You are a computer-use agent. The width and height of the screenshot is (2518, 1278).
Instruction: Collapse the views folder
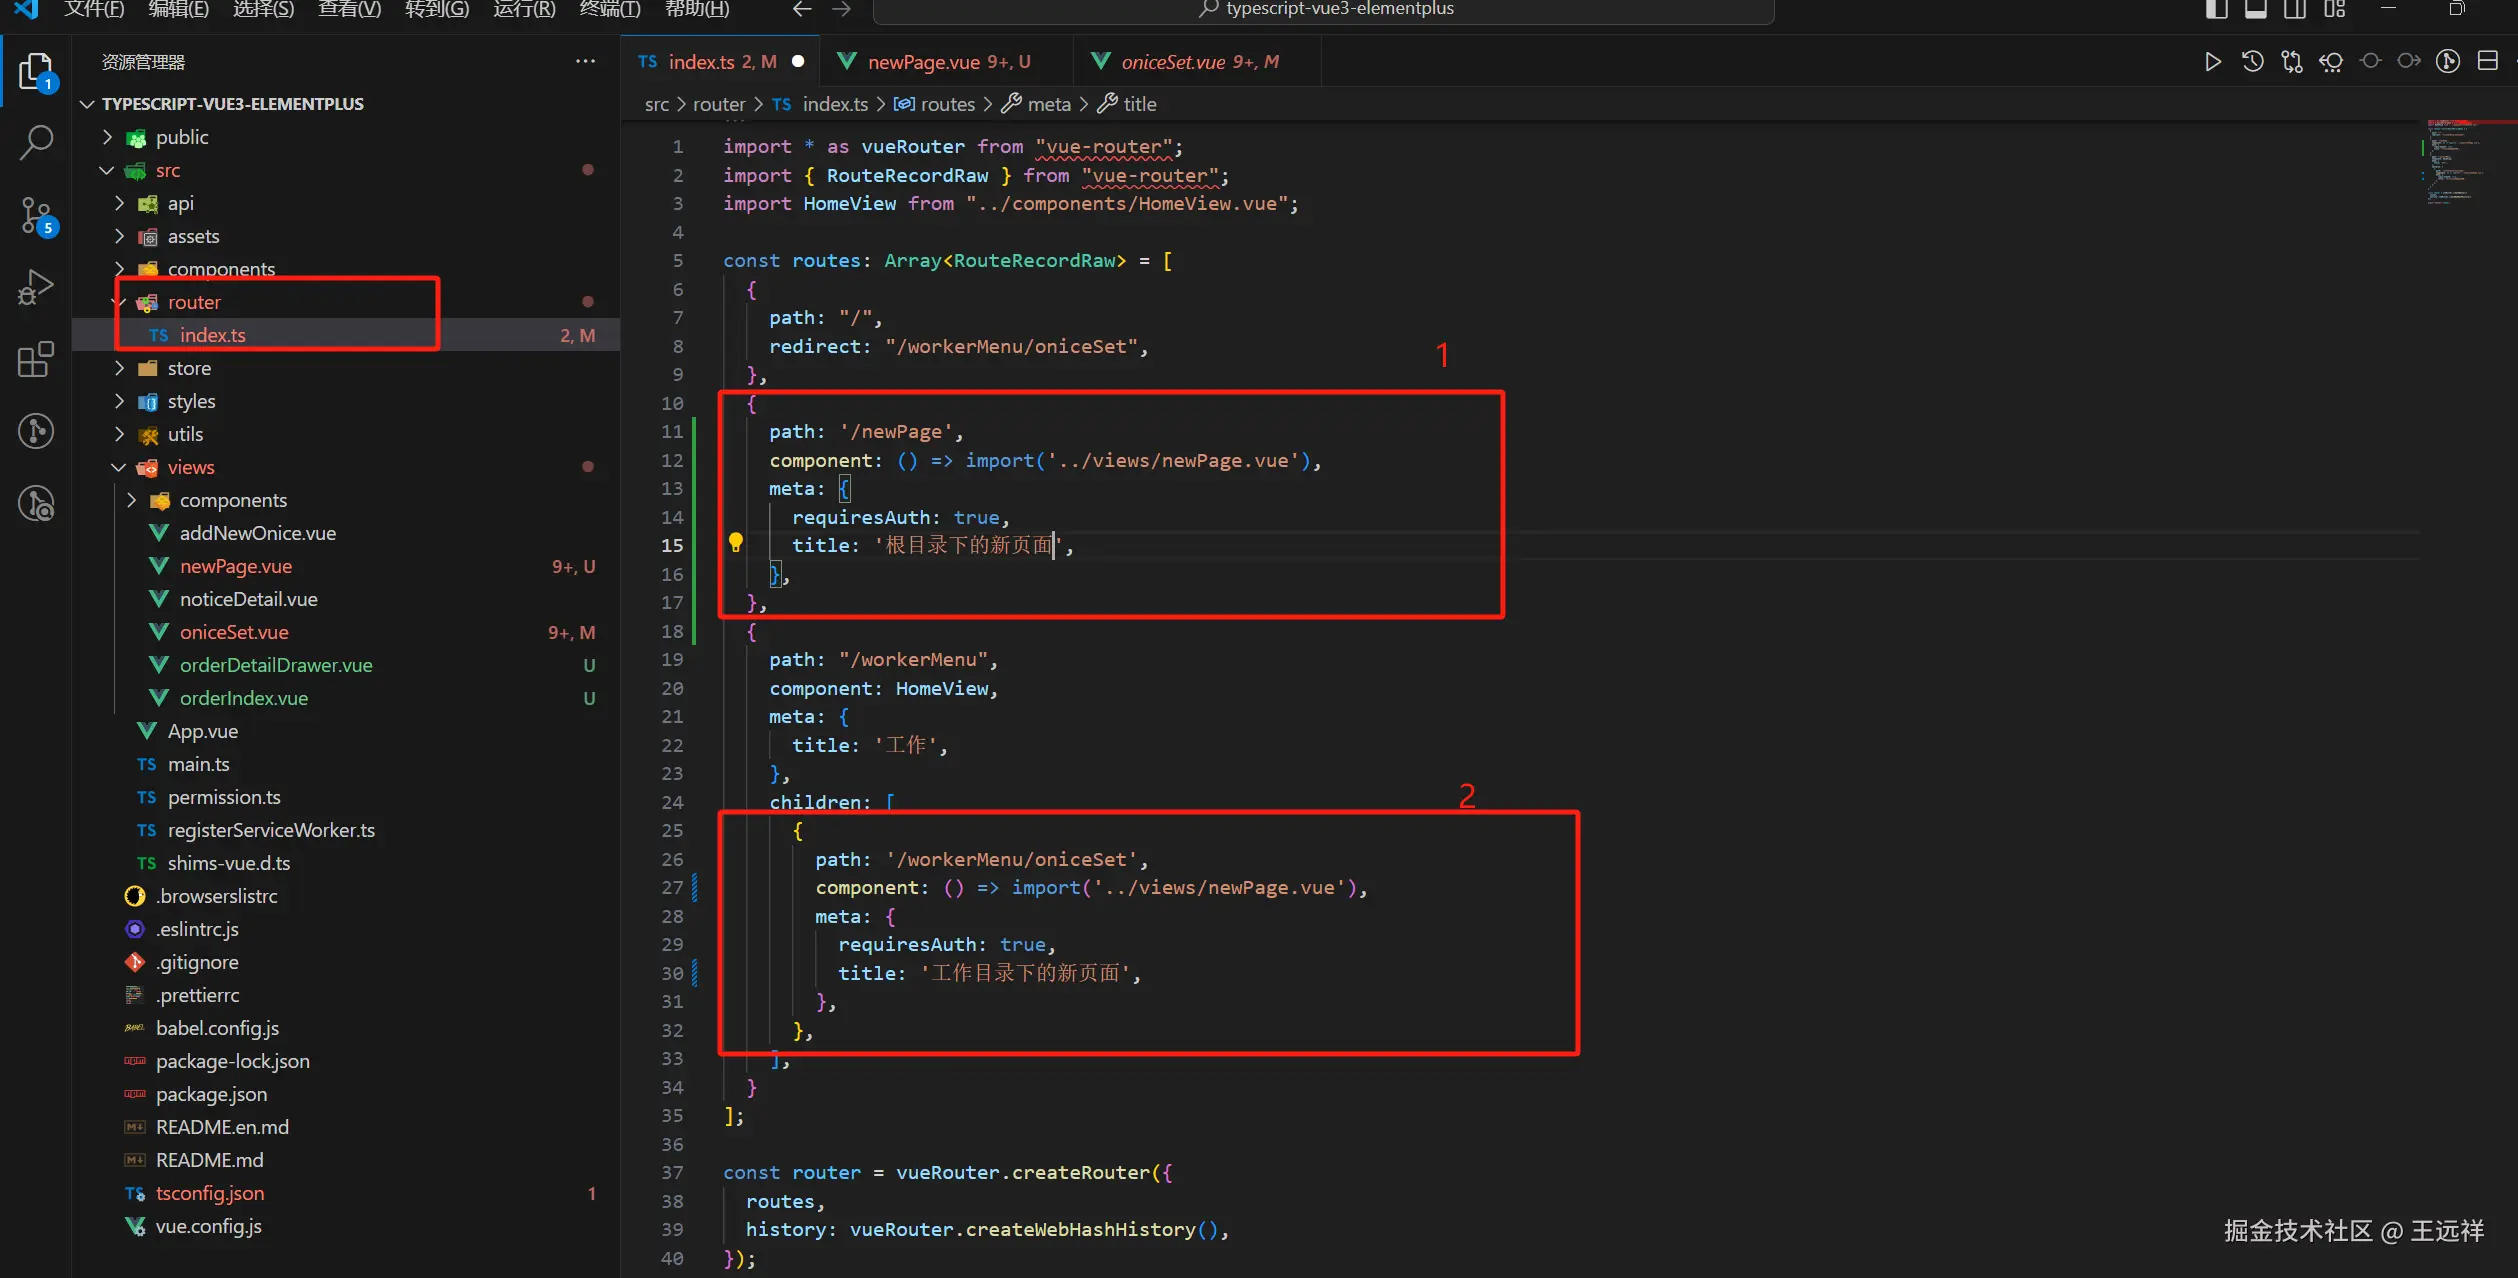pyautogui.click(x=190, y=467)
